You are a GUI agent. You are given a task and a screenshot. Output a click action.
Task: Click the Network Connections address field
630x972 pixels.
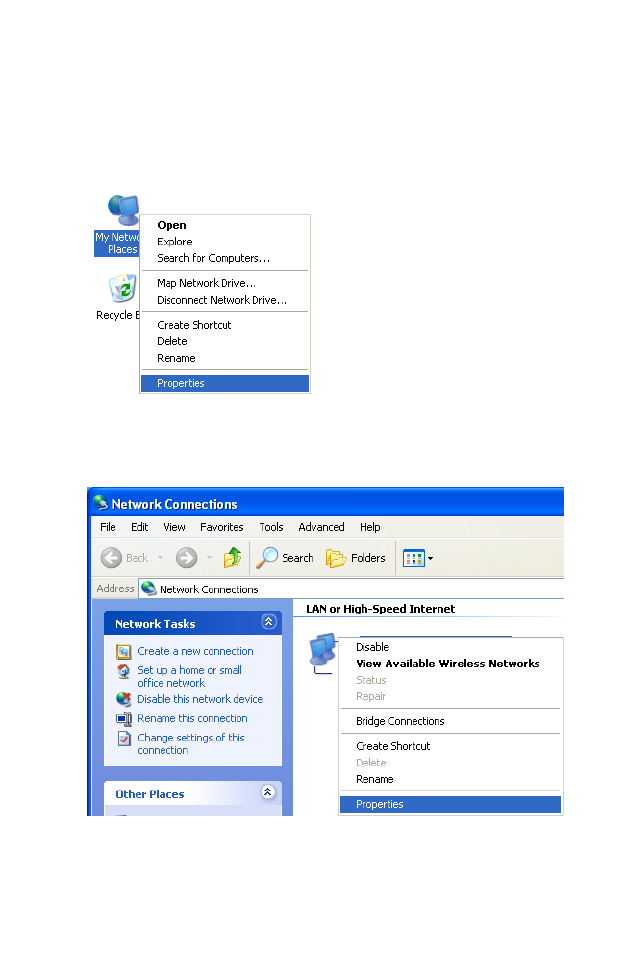tap(352, 589)
